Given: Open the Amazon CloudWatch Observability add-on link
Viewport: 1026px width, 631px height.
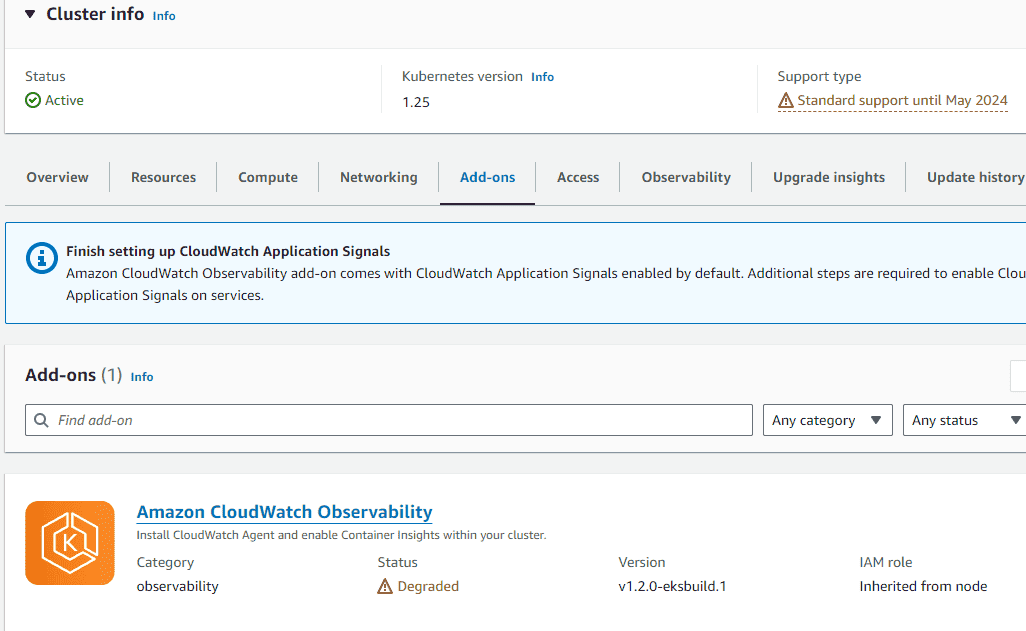Looking at the screenshot, I should pyautogui.click(x=284, y=512).
